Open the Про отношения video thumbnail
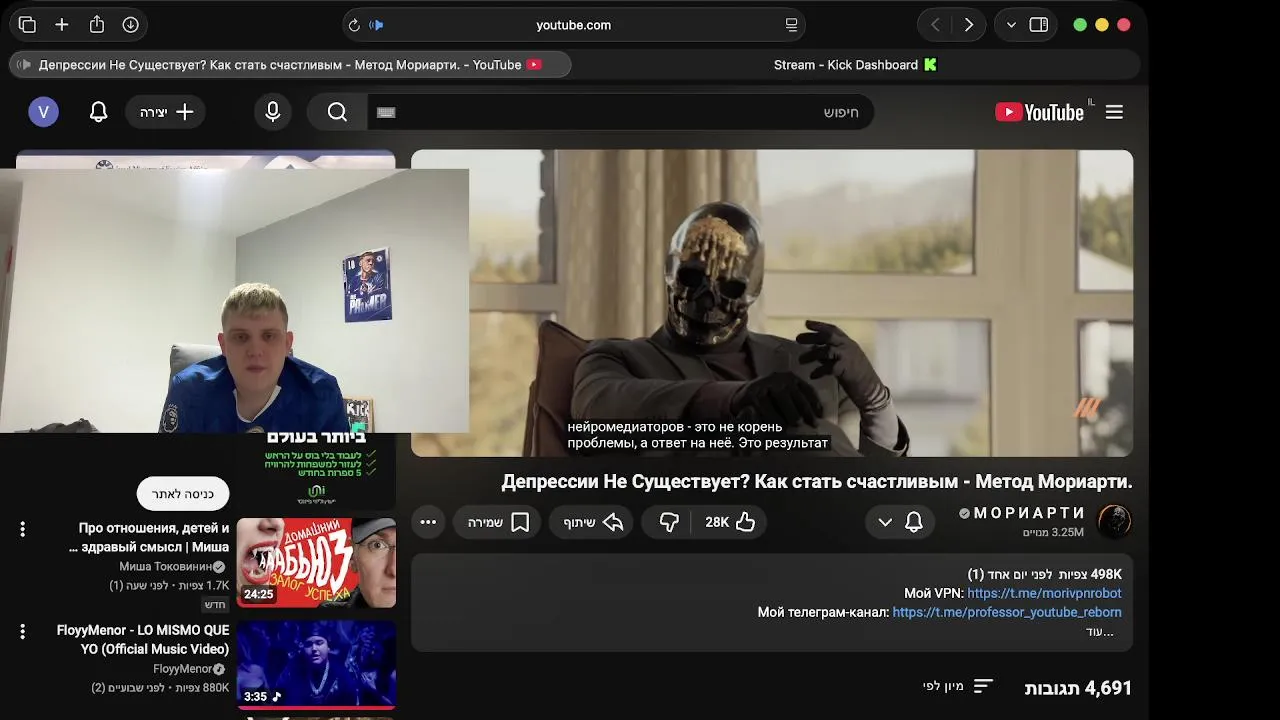 pyautogui.click(x=316, y=562)
